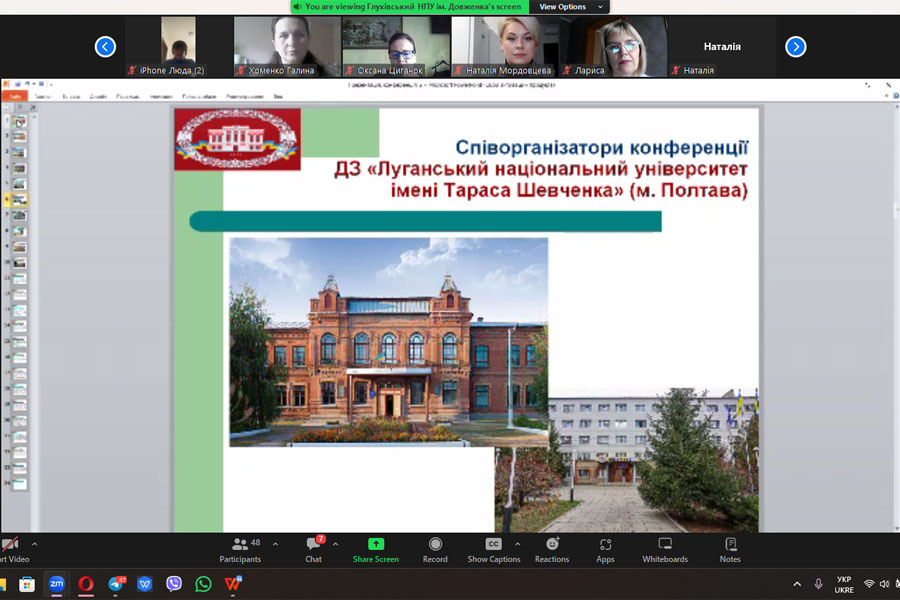The height and width of the screenshot is (600, 900).
Task: Open Viber from the taskbar
Action: 174,584
